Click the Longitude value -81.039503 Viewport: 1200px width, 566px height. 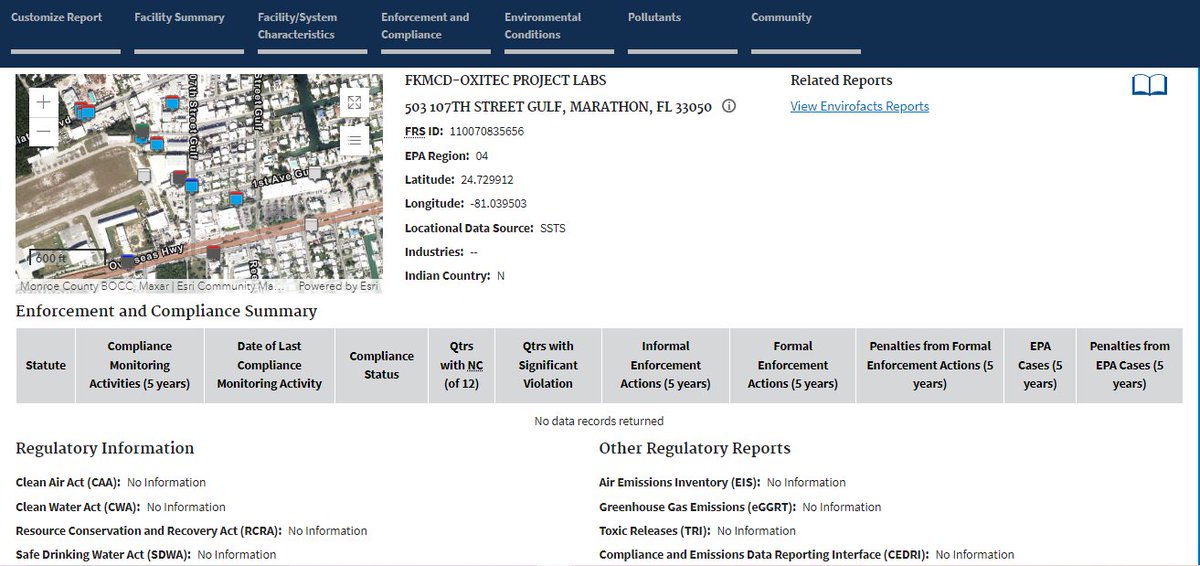(x=498, y=204)
